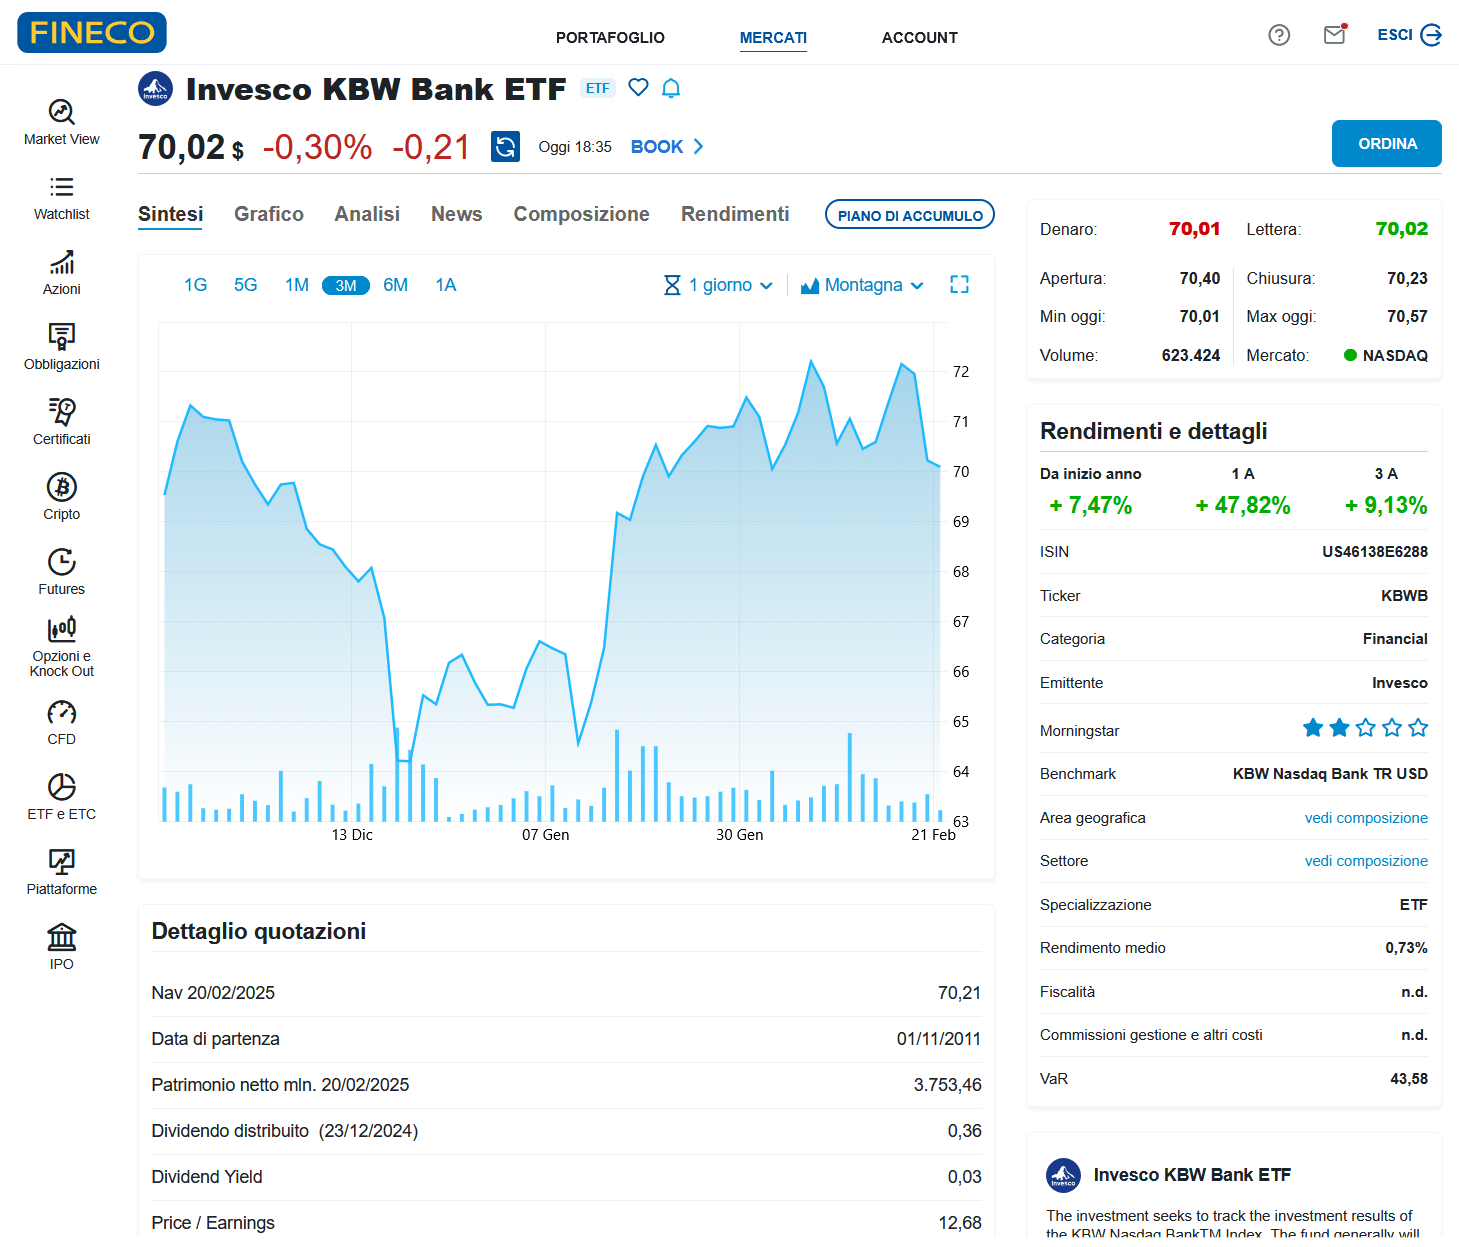This screenshot has width=1459, height=1247.
Task: Open the PORTAFOGLIO menu
Action: point(610,37)
